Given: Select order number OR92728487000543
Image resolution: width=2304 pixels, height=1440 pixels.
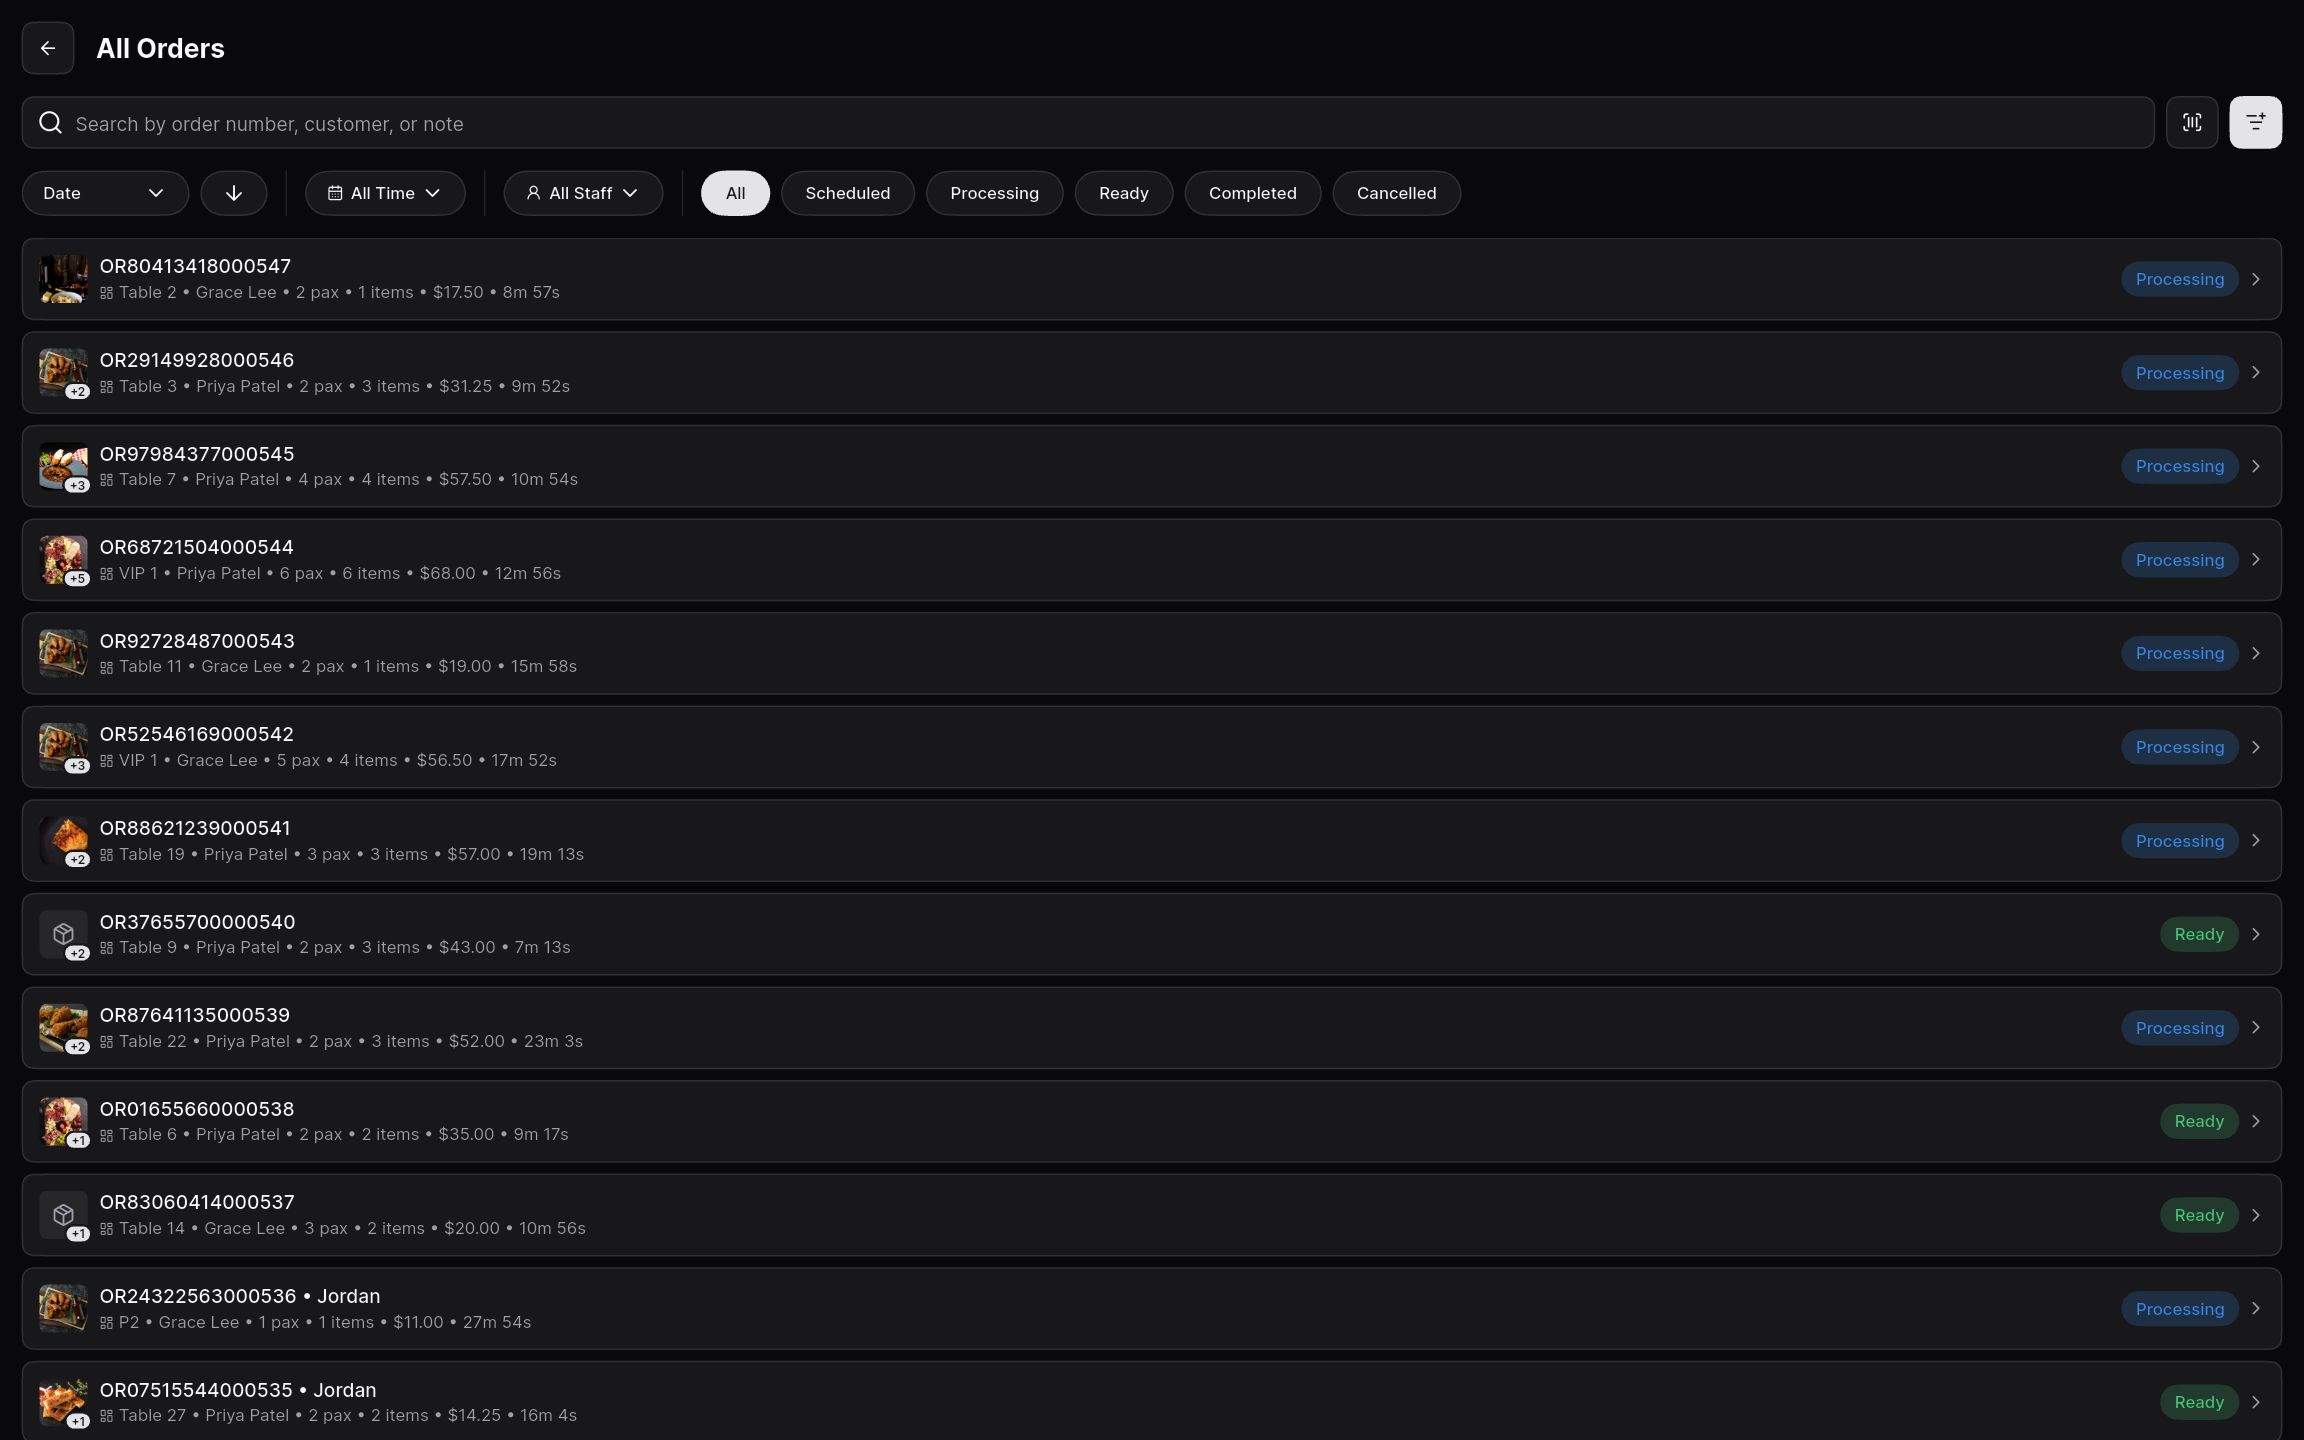Looking at the screenshot, I should 197,641.
